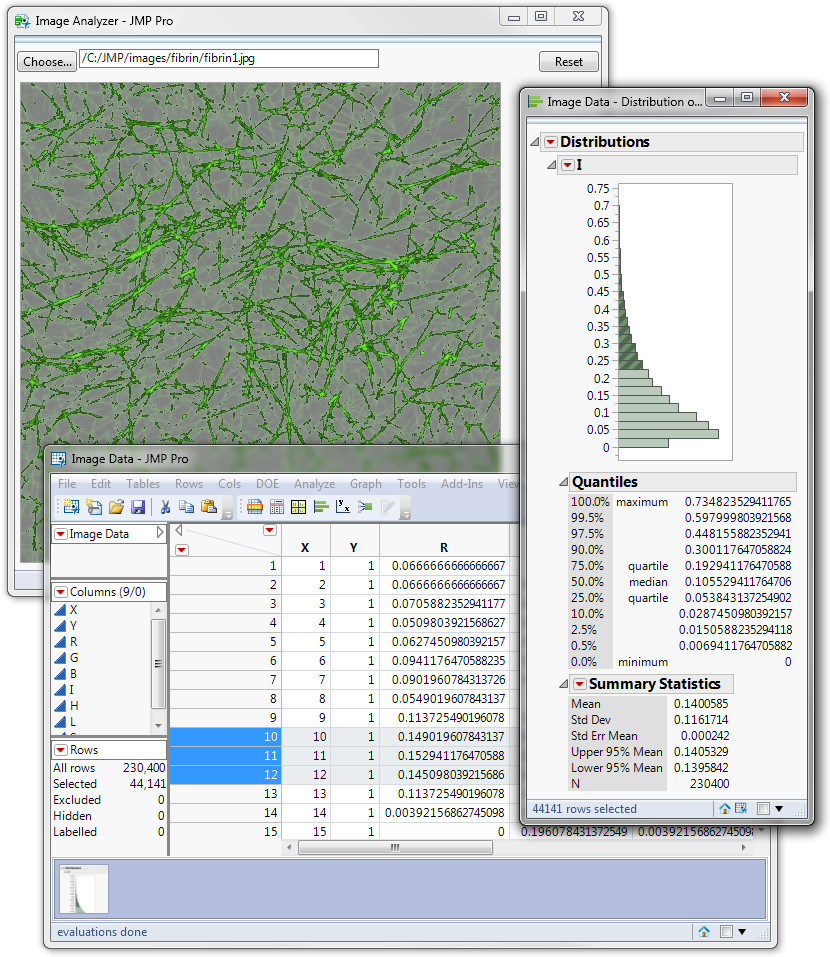Collapse the Quantiles section

(x=563, y=482)
